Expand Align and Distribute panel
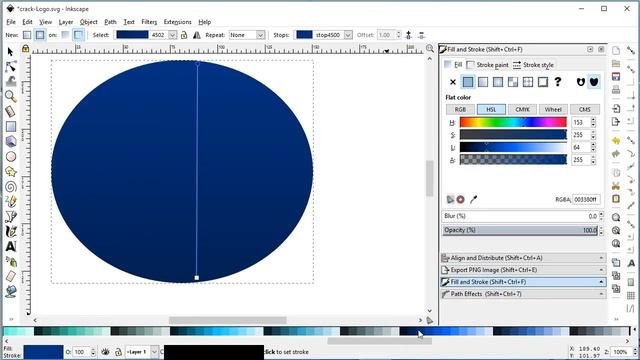 tap(523, 258)
